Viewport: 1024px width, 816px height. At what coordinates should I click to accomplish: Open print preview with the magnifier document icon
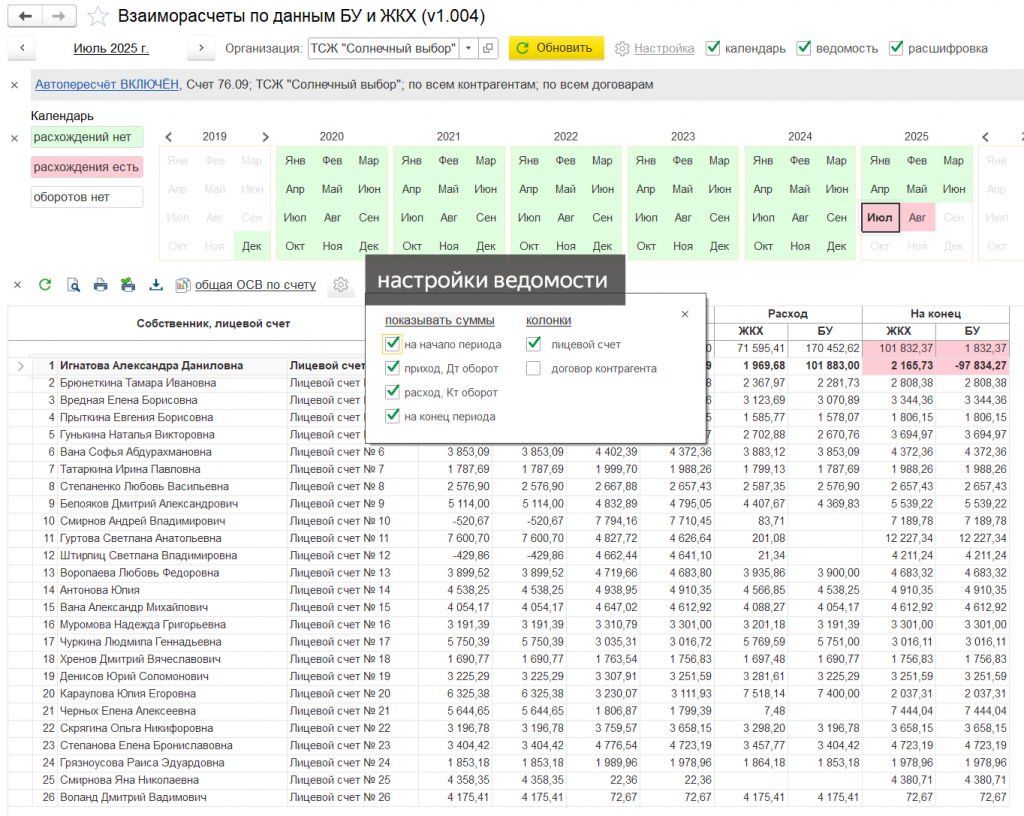(73, 285)
